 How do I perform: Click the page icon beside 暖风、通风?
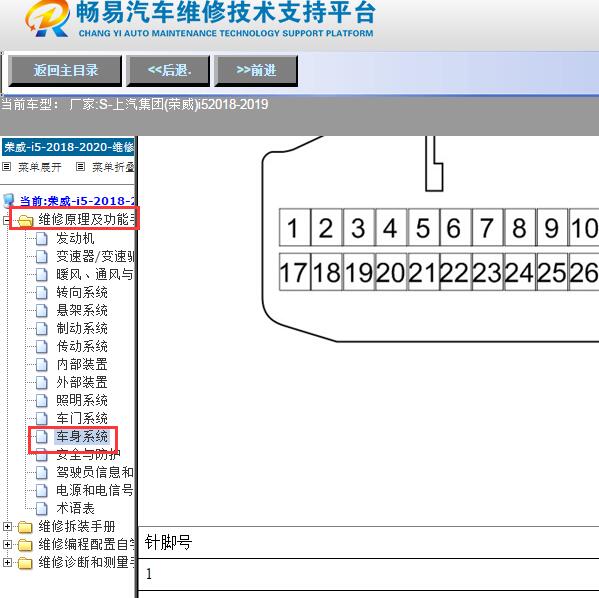[x=42, y=275]
